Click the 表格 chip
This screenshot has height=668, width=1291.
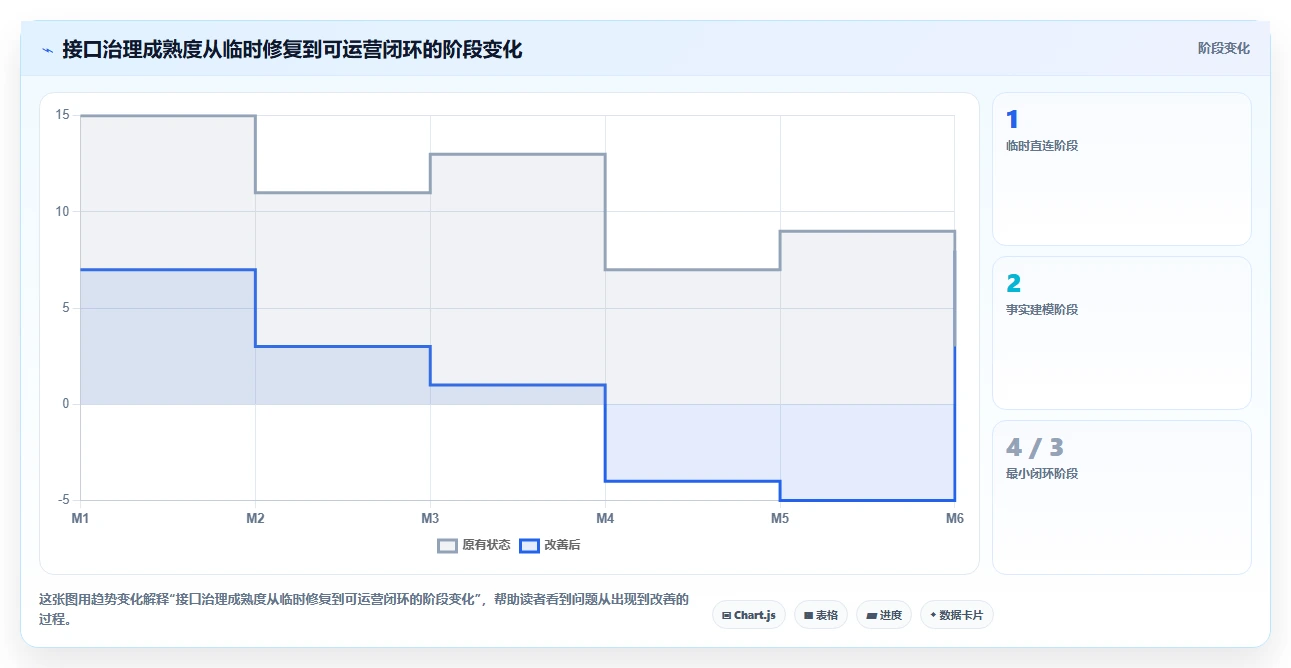click(x=821, y=615)
